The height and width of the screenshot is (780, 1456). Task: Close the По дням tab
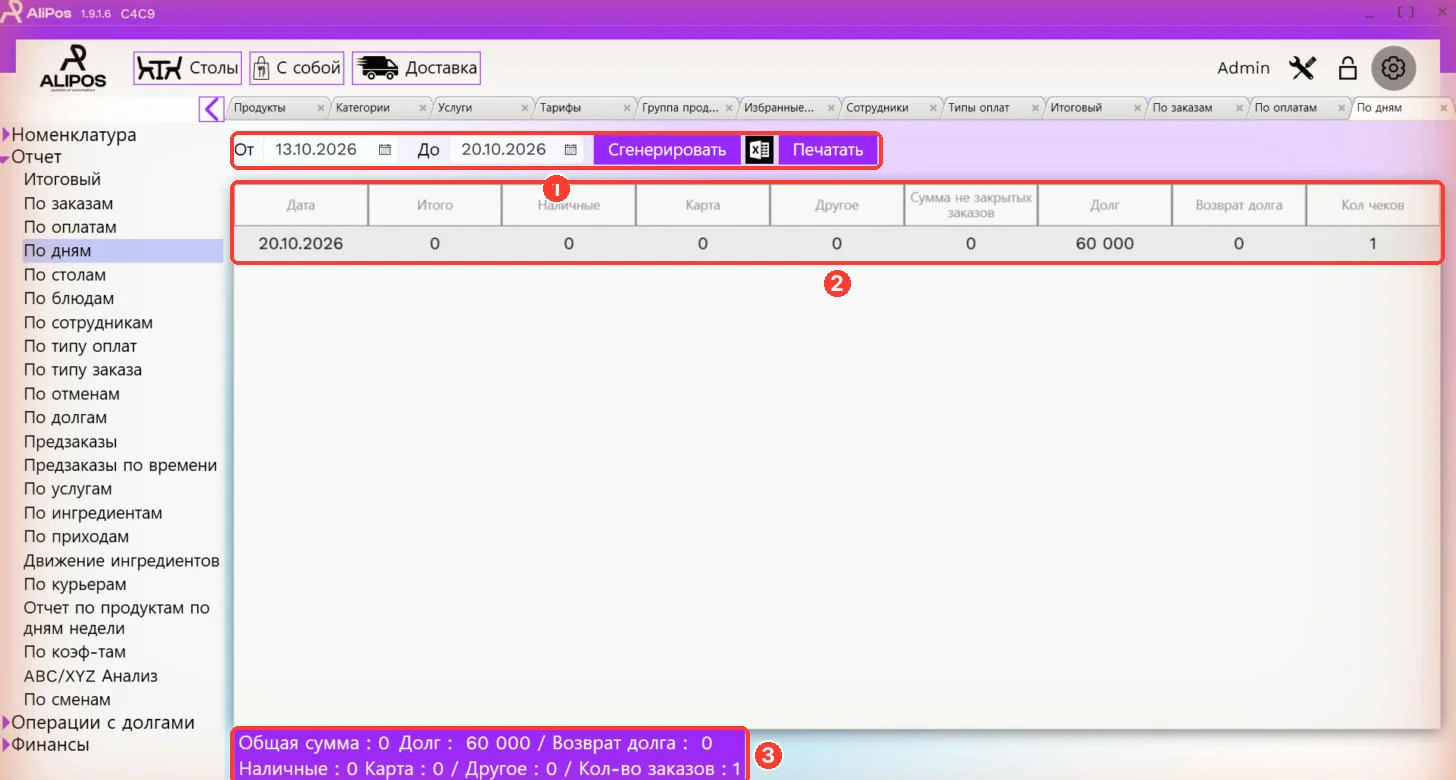pyautogui.click(x=1443, y=108)
